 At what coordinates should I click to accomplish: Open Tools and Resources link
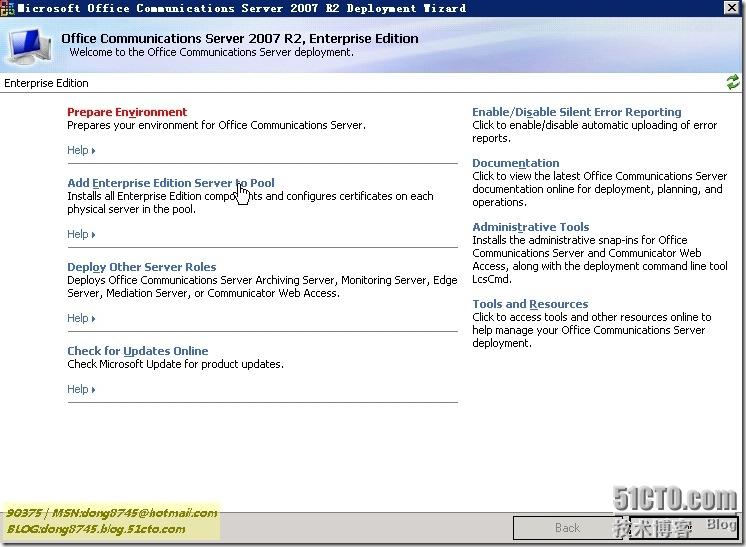(530, 303)
